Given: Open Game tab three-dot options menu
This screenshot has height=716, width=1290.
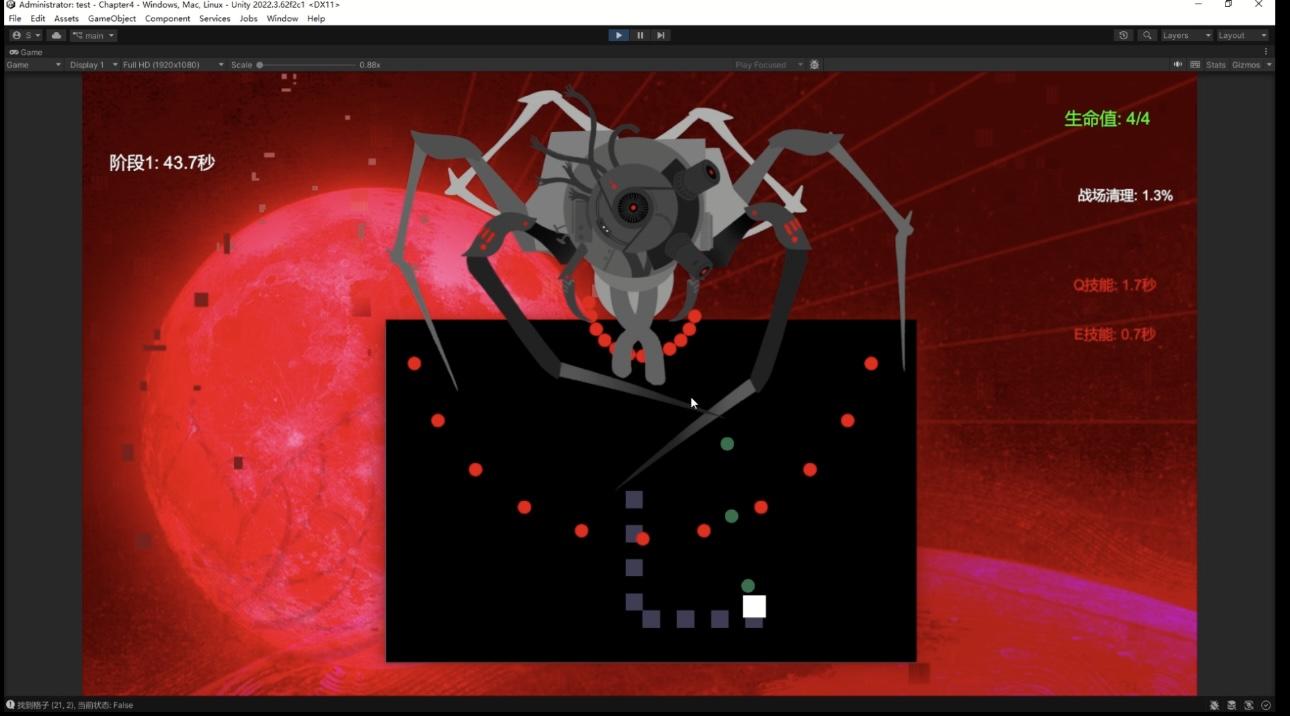Looking at the screenshot, I should click(x=1266, y=51).
